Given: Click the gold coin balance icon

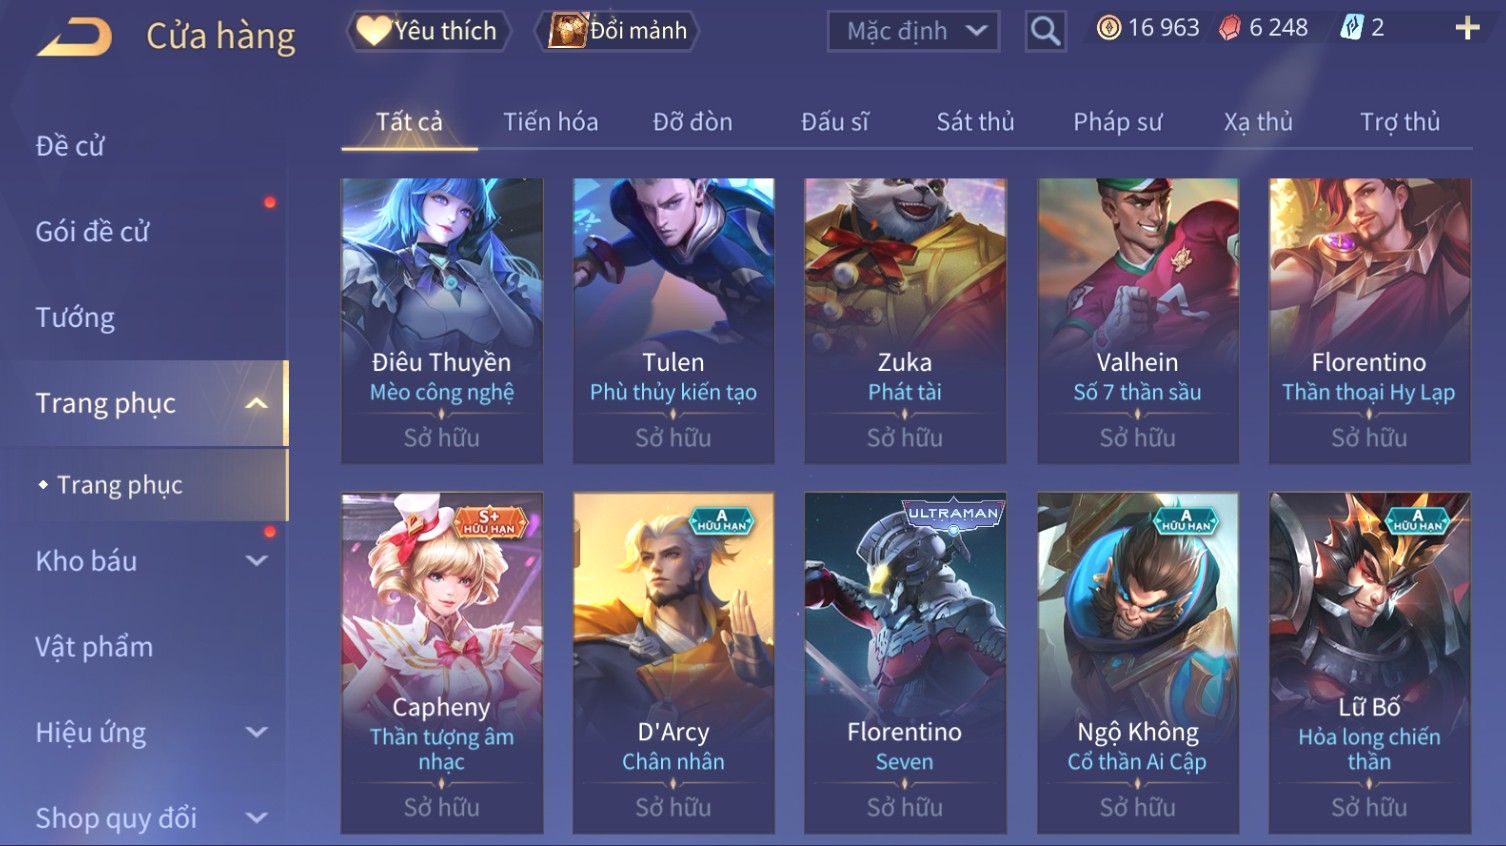Looking at the screenshot, I should pyautogui.click(x=1108, y=28).
